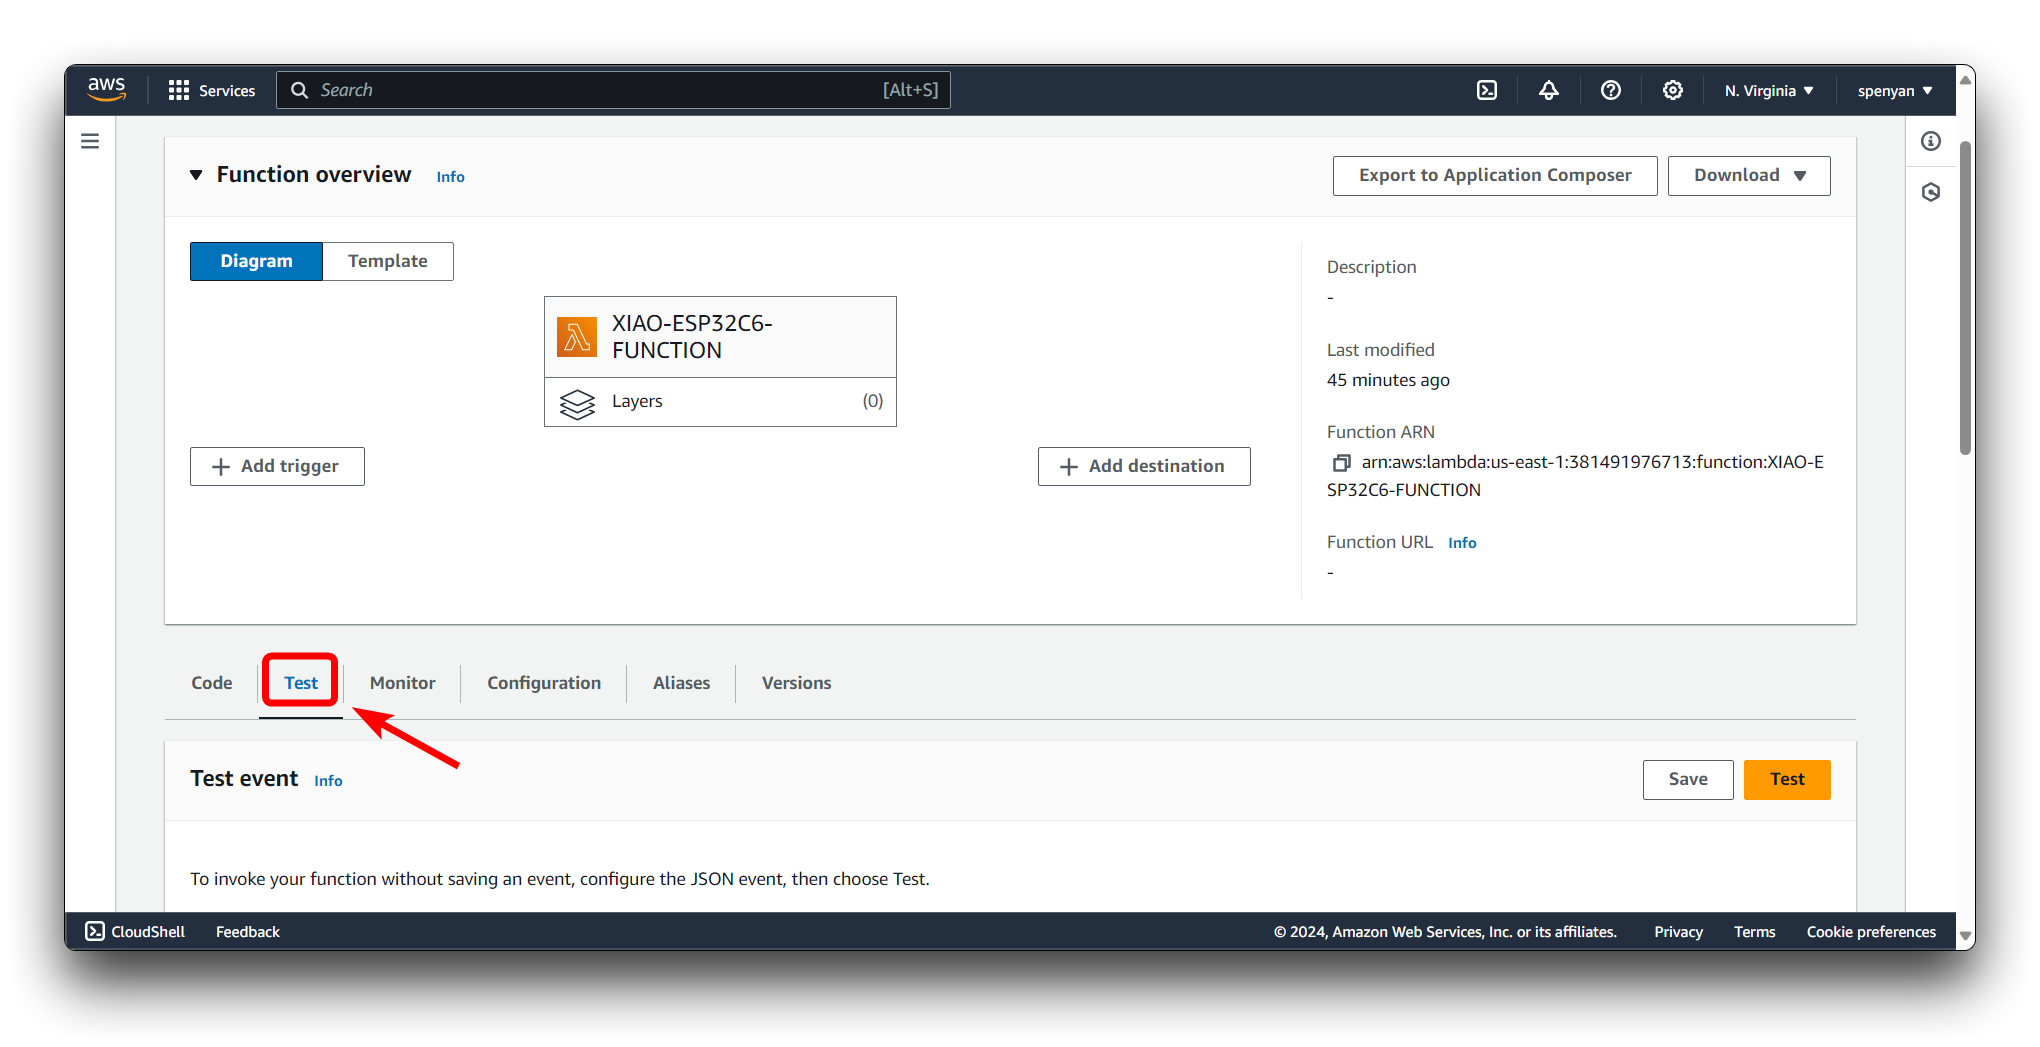Click the Lambda function icon in the diagram

577,337
